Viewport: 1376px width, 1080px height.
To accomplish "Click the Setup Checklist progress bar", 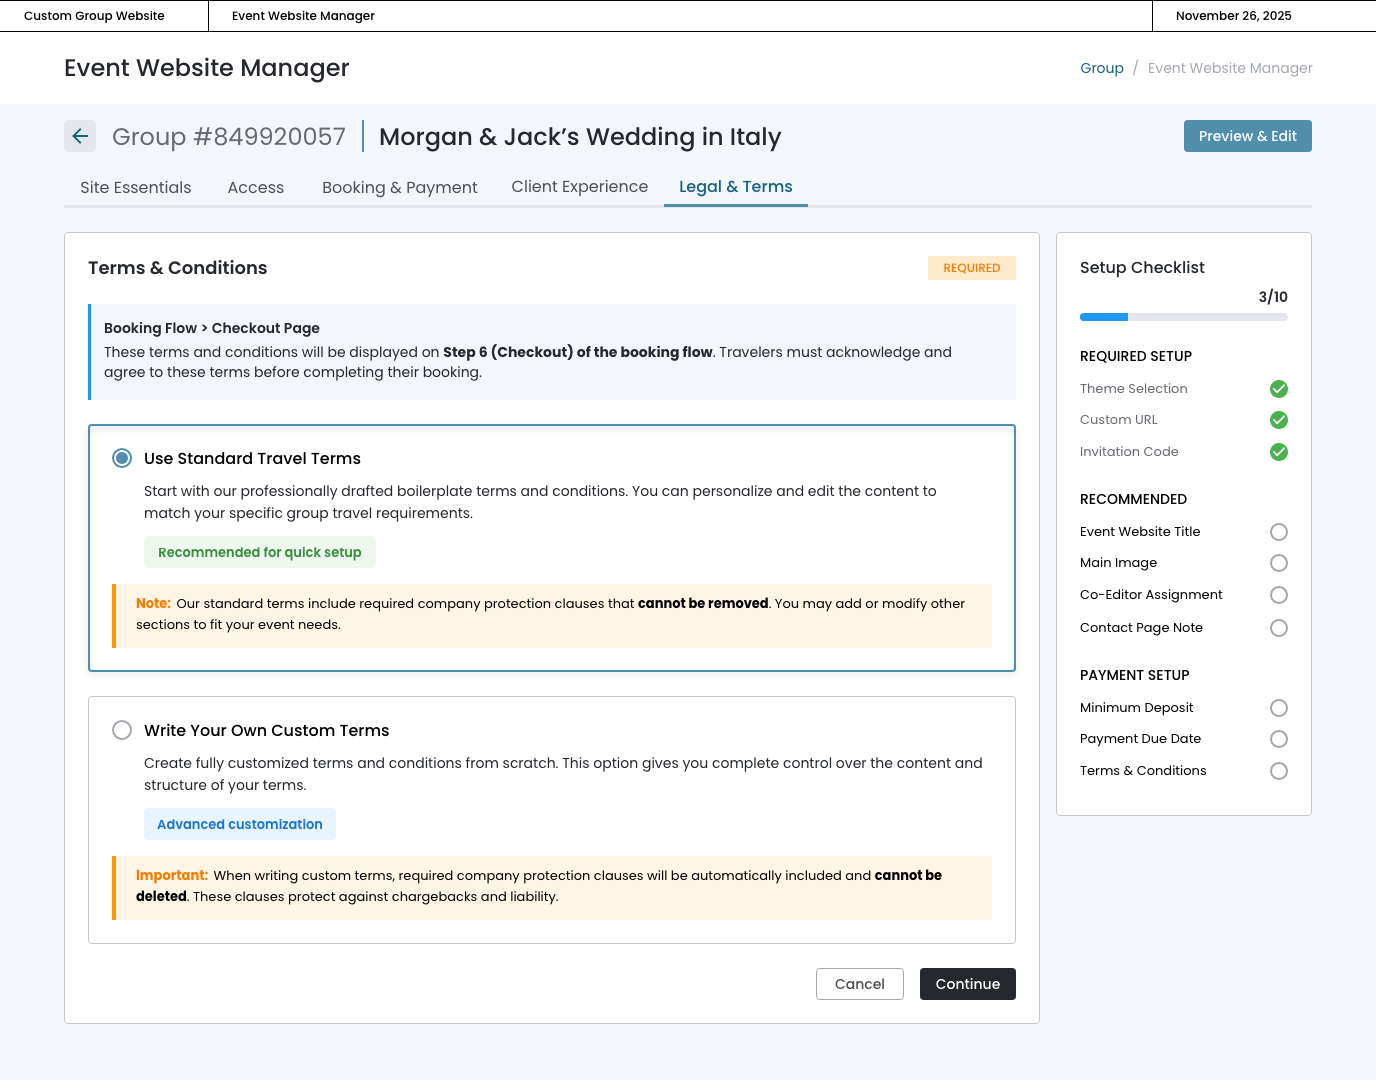I will coord(1183,317).
